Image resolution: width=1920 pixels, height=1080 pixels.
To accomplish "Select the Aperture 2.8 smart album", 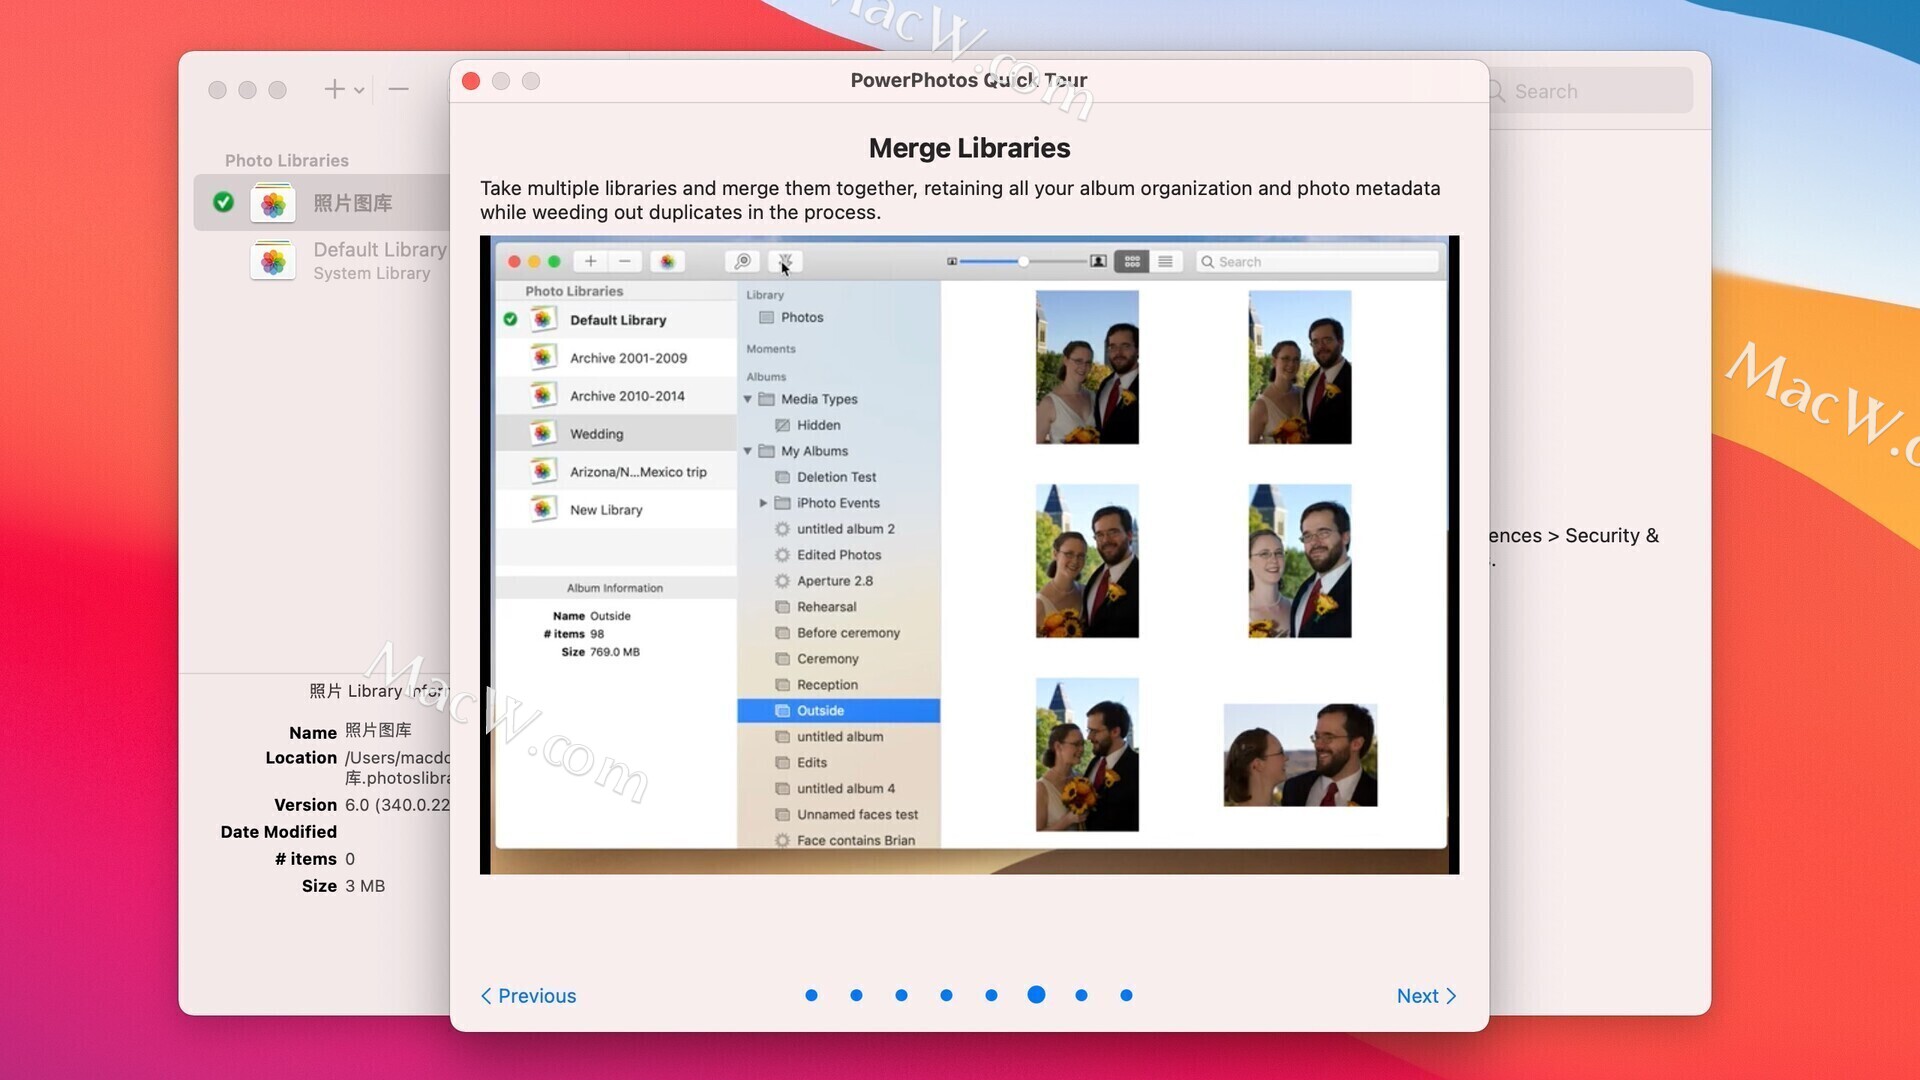I will tap(839, 581).
